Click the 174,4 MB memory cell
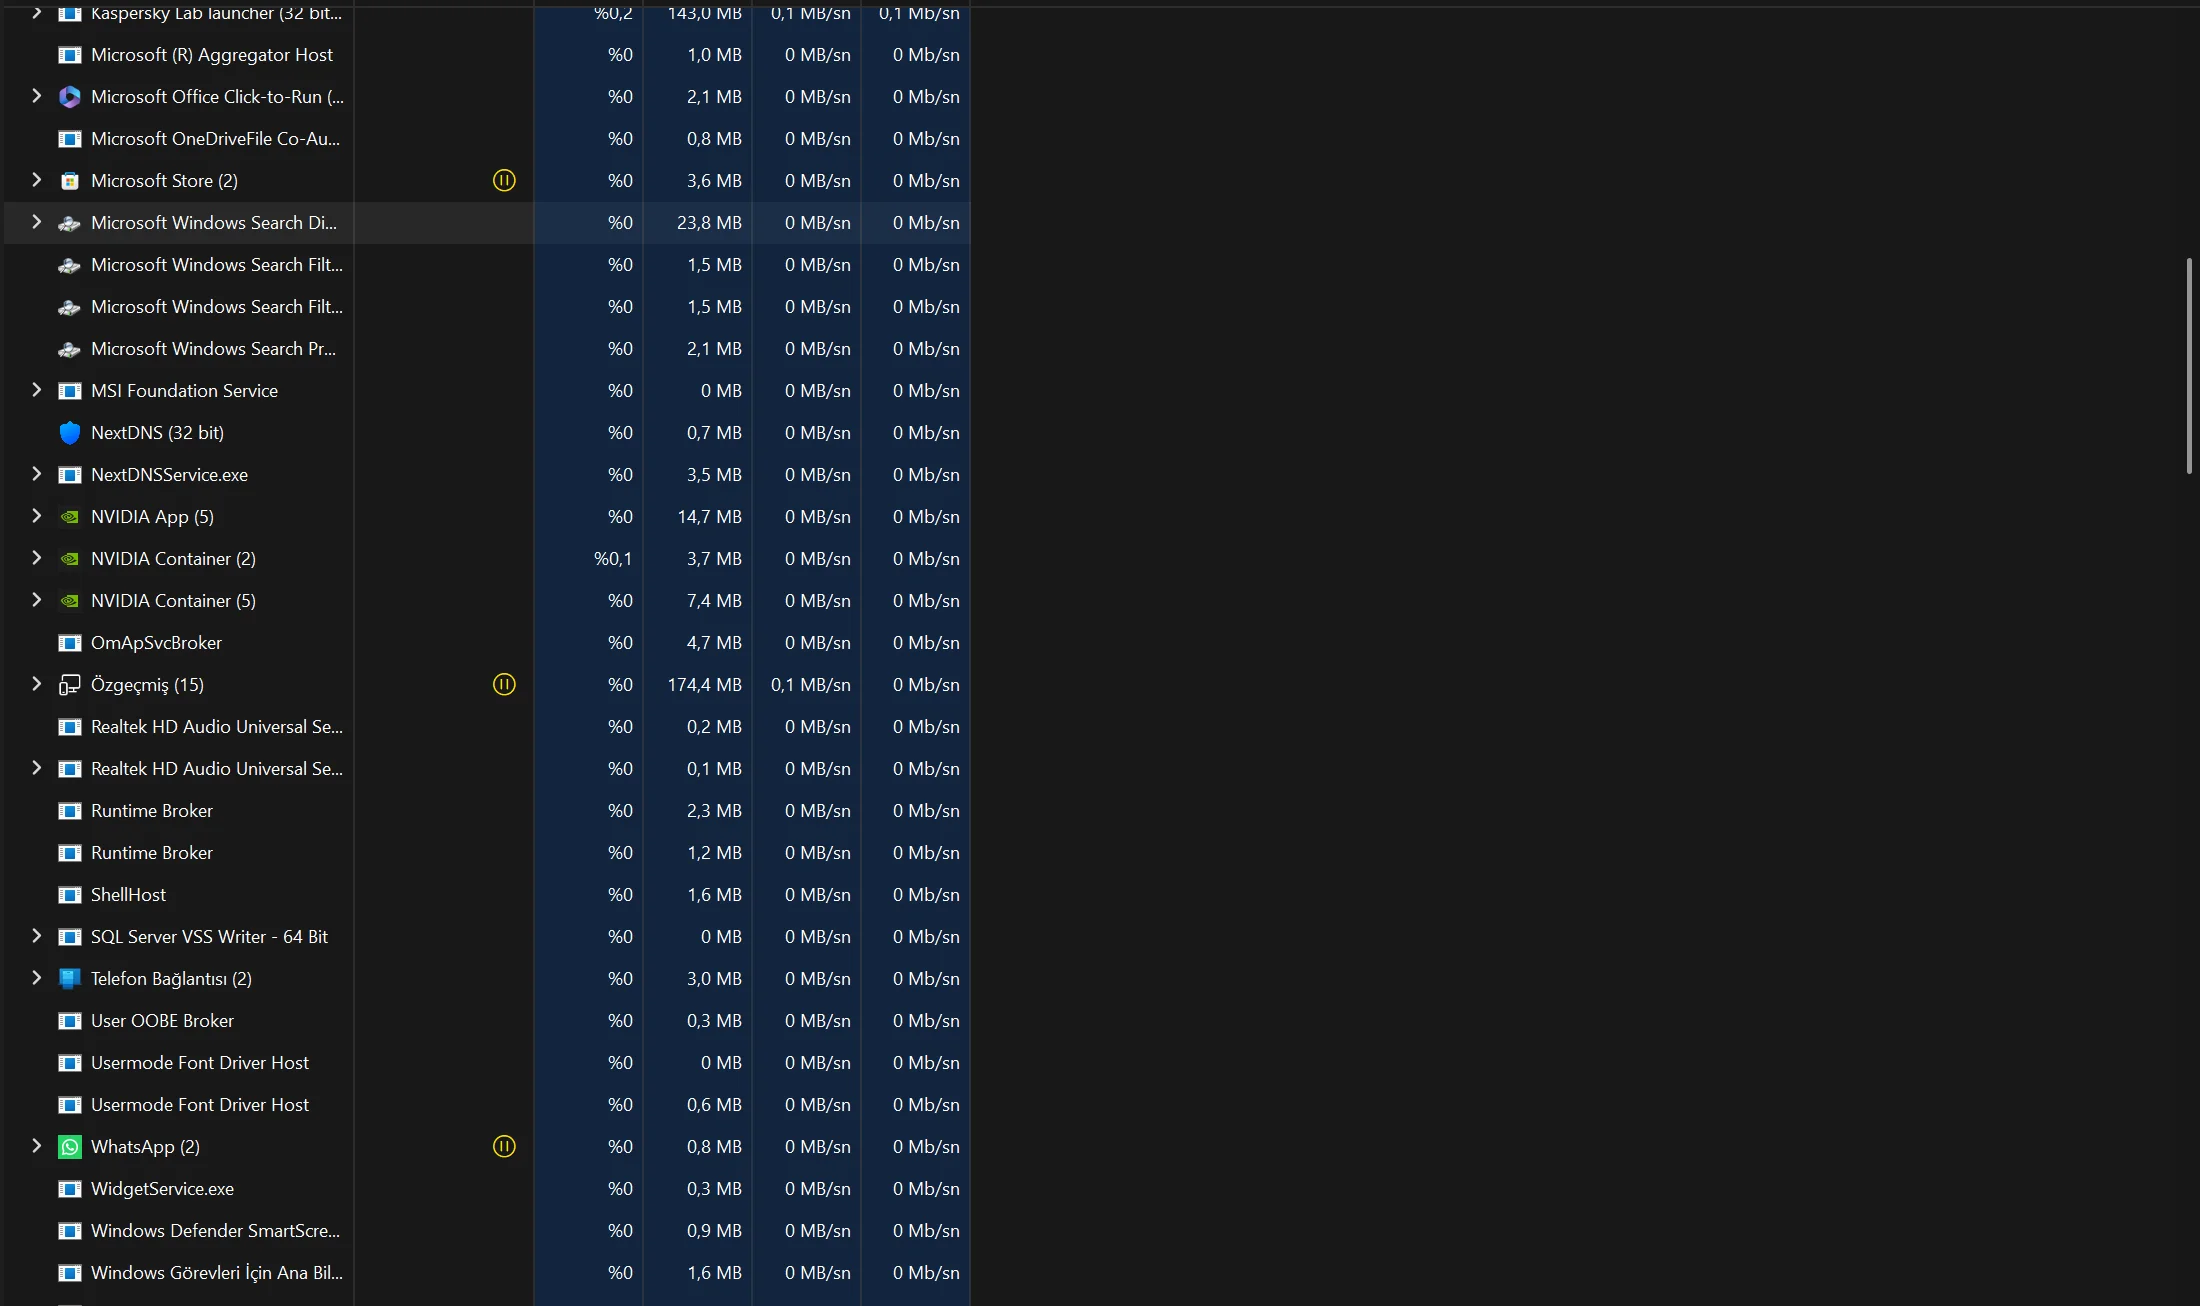 (704, 685)
